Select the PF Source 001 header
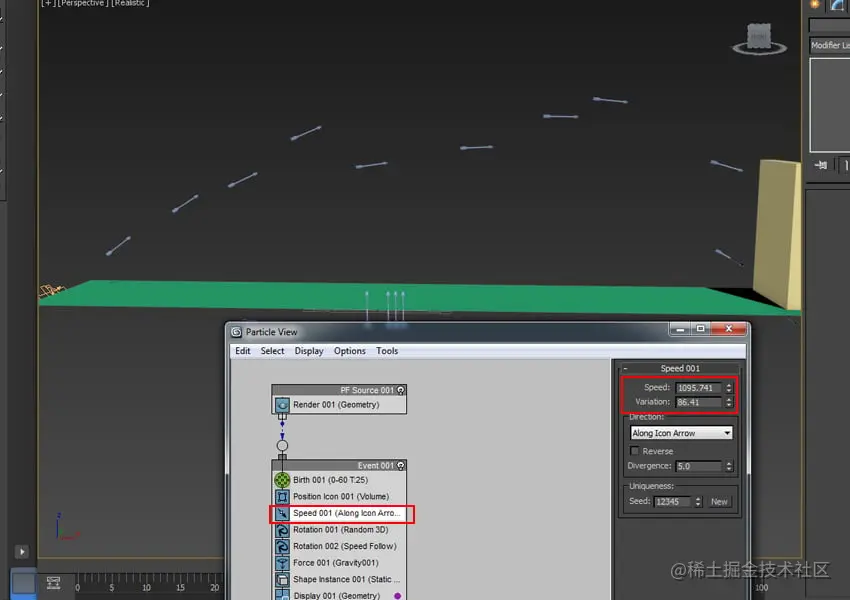Image resolution: width=850 pixels, height=600 pixels. click(339, 390)
